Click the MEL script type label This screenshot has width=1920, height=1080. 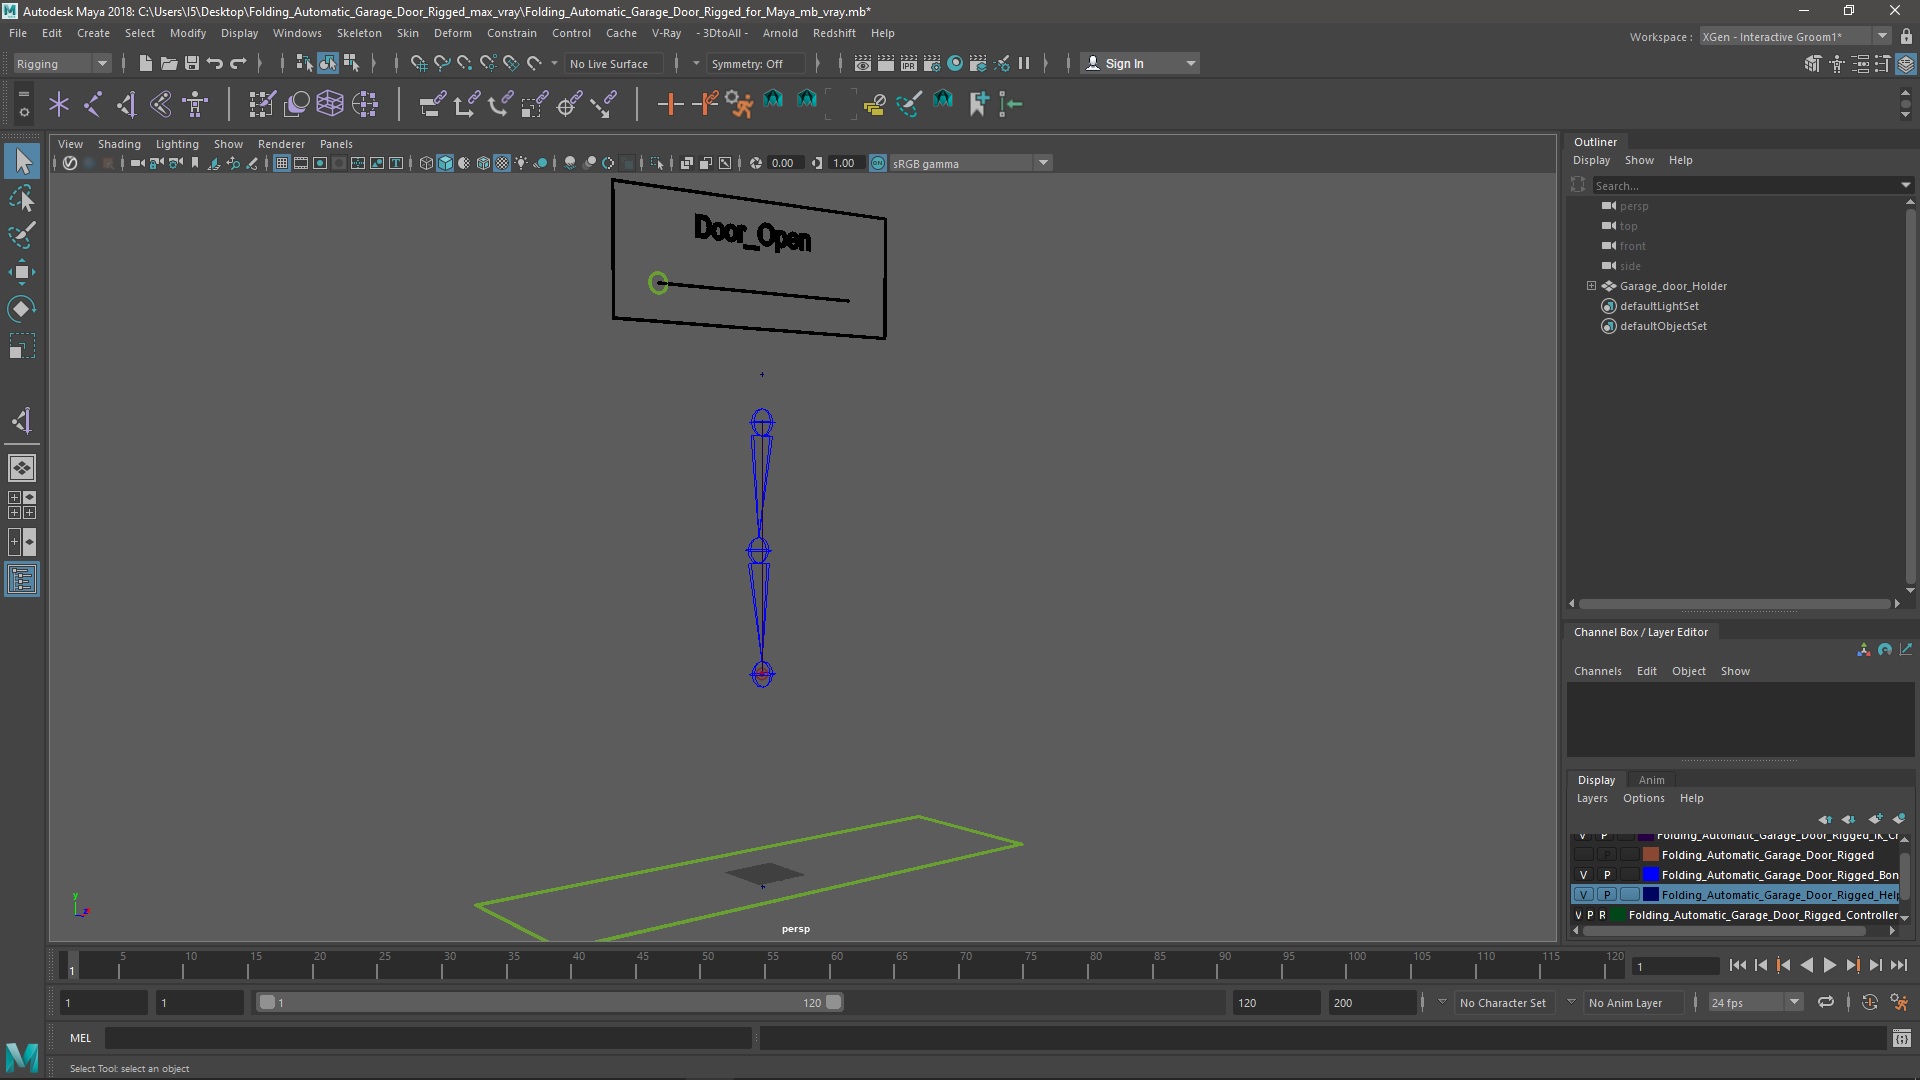80,1038
